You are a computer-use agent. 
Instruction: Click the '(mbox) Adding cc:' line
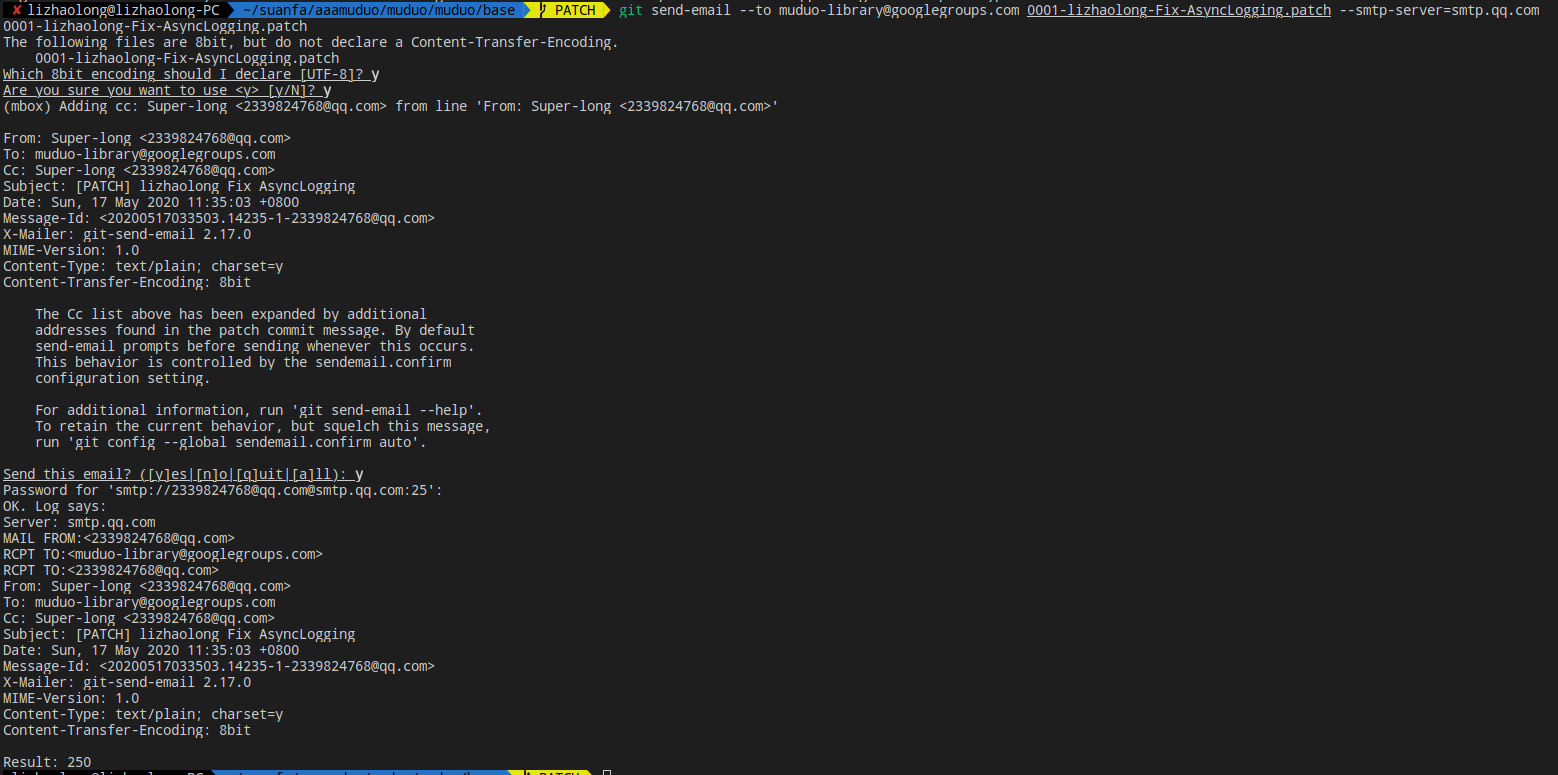391,106
